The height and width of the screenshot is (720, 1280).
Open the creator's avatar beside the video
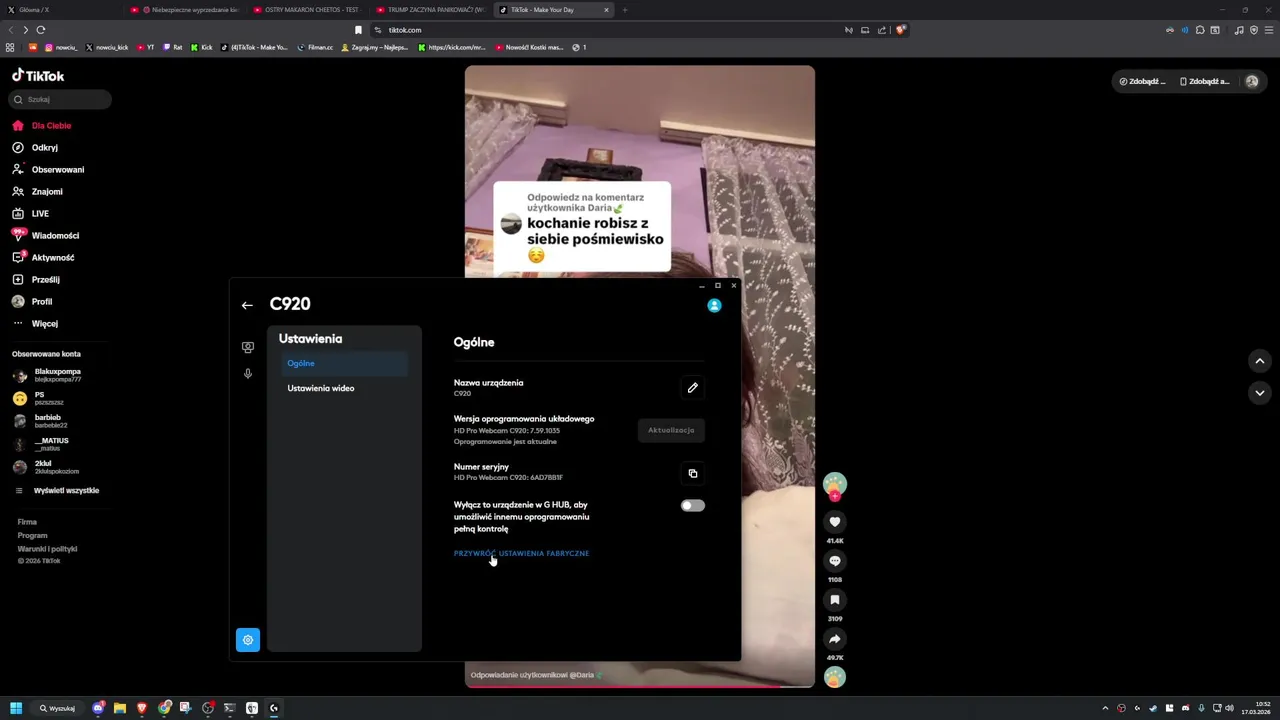pos(835,484)
